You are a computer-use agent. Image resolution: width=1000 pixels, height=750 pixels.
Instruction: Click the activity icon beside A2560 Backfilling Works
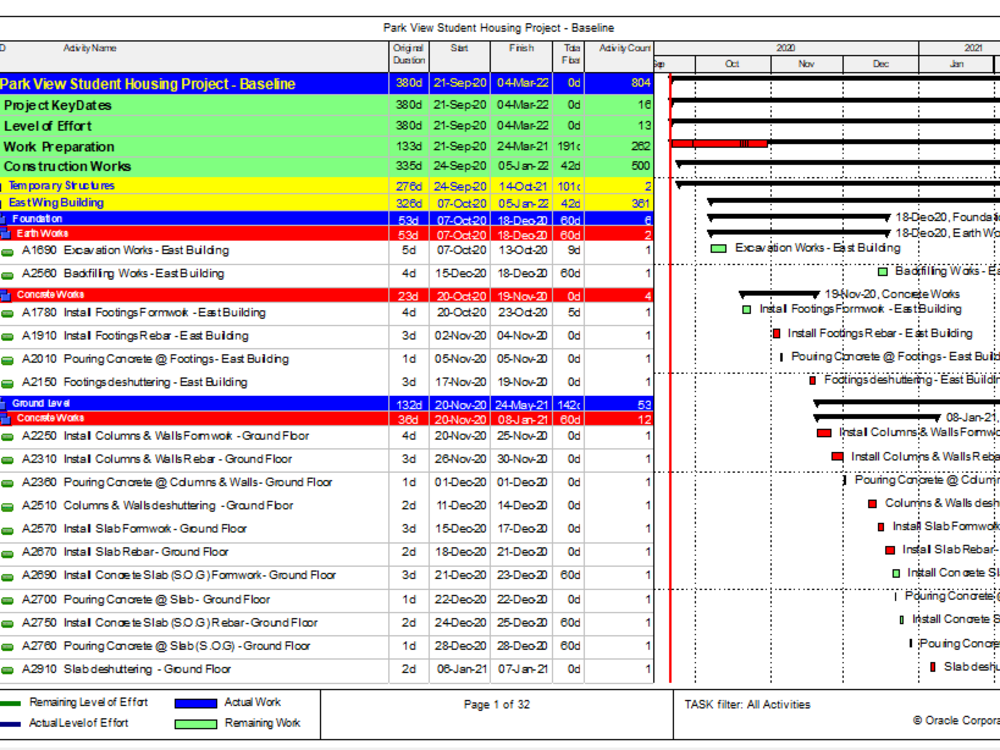pyautogui.click(x=9, y=273)
